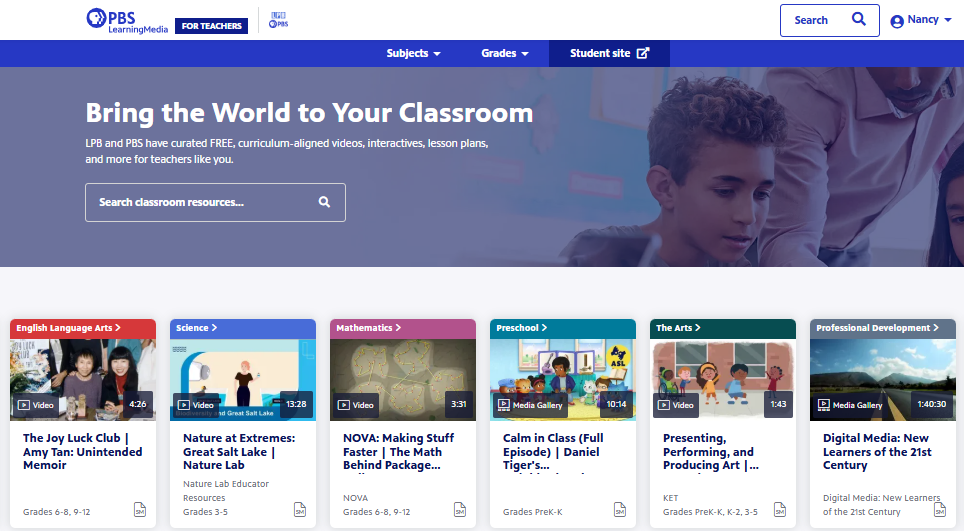
Task: Click 'Bring the World to Your Classroom' heading
Action: [309, 113]
